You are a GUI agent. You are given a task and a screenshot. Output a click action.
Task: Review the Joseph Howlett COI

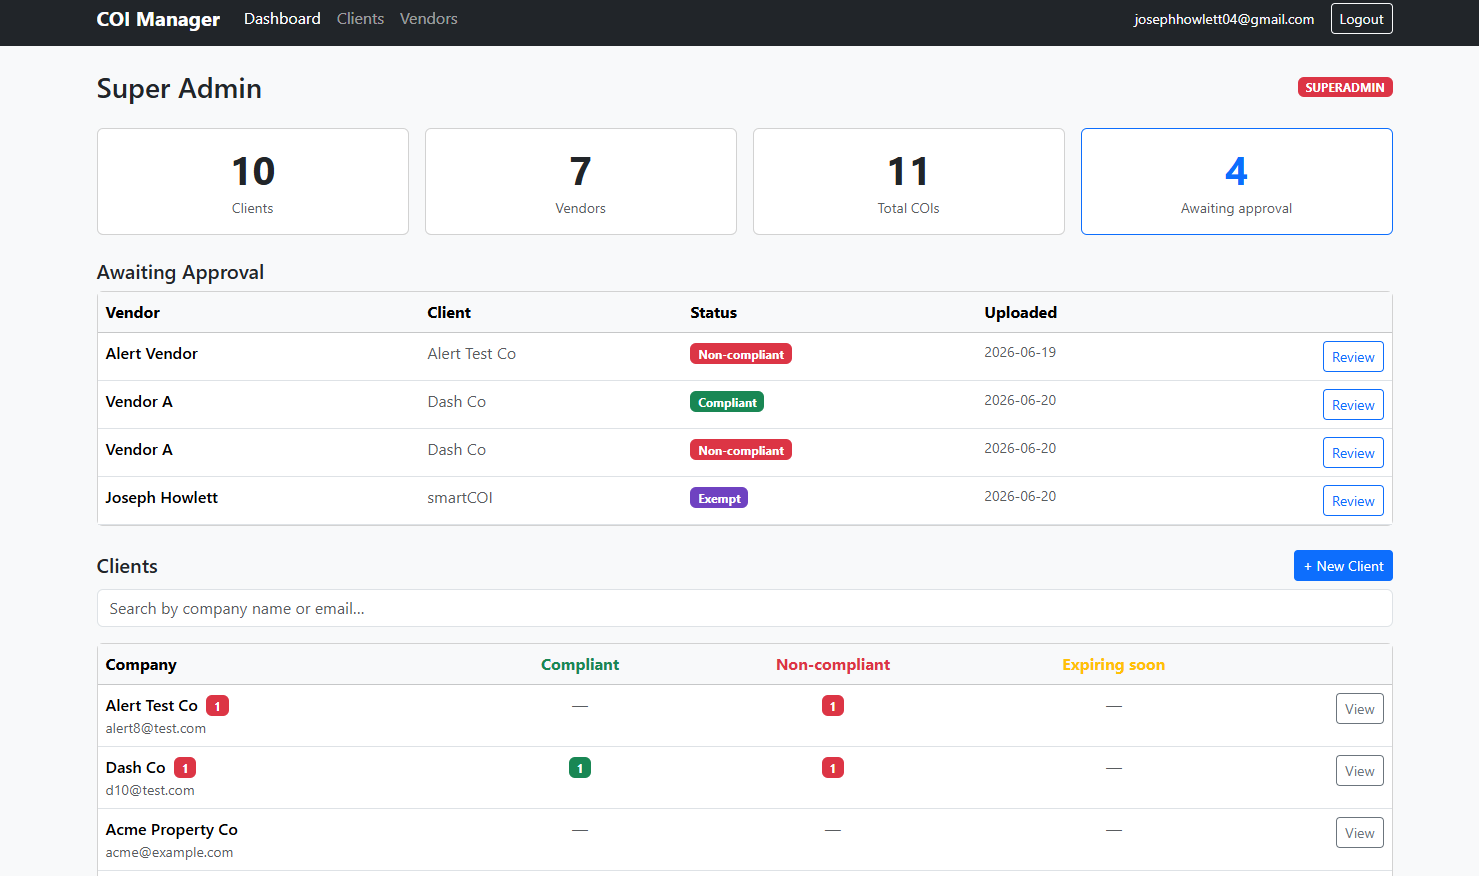point(1353,501)
